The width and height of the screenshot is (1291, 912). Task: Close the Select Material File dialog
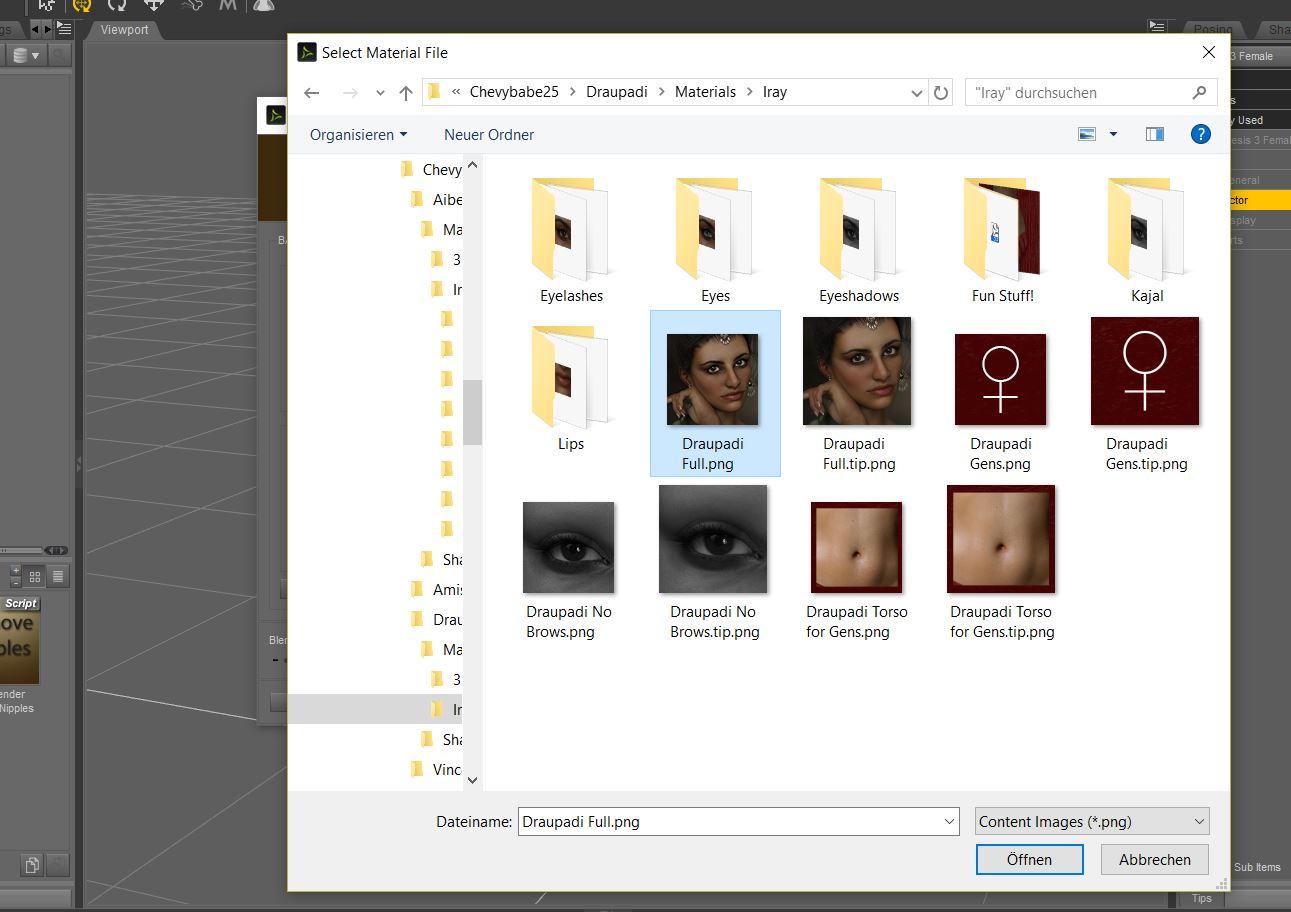pyautogui.click(x=1208, y=52)
